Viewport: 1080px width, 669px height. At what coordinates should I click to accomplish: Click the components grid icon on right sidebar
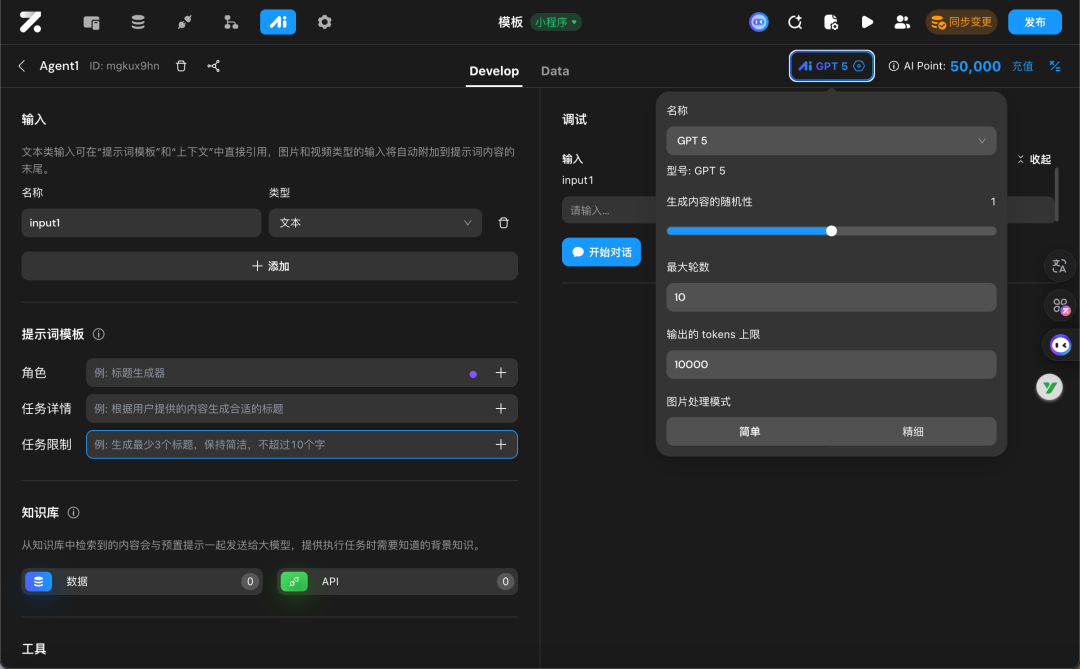1059,305
